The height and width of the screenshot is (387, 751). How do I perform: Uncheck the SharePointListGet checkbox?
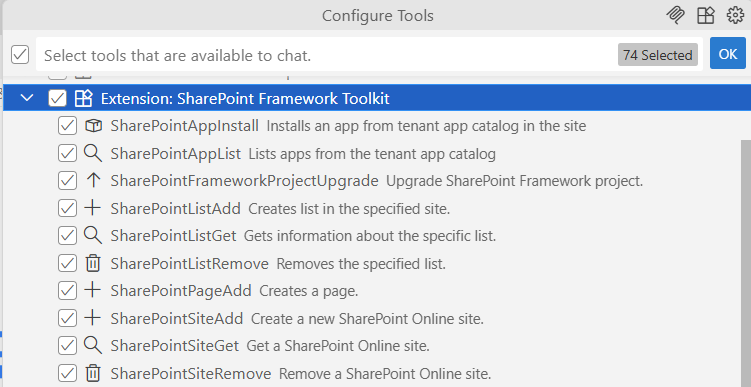pyautogui.click(x=67, y=236)
